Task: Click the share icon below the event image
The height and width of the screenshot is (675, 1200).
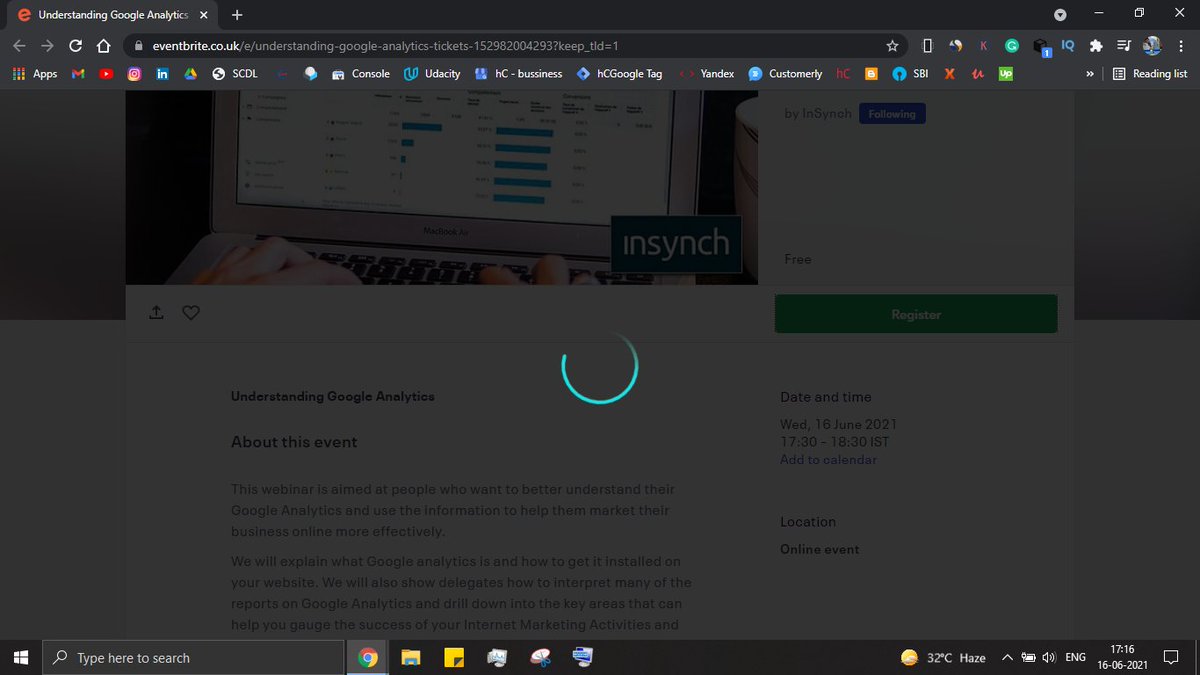Action: click(156, 313)
